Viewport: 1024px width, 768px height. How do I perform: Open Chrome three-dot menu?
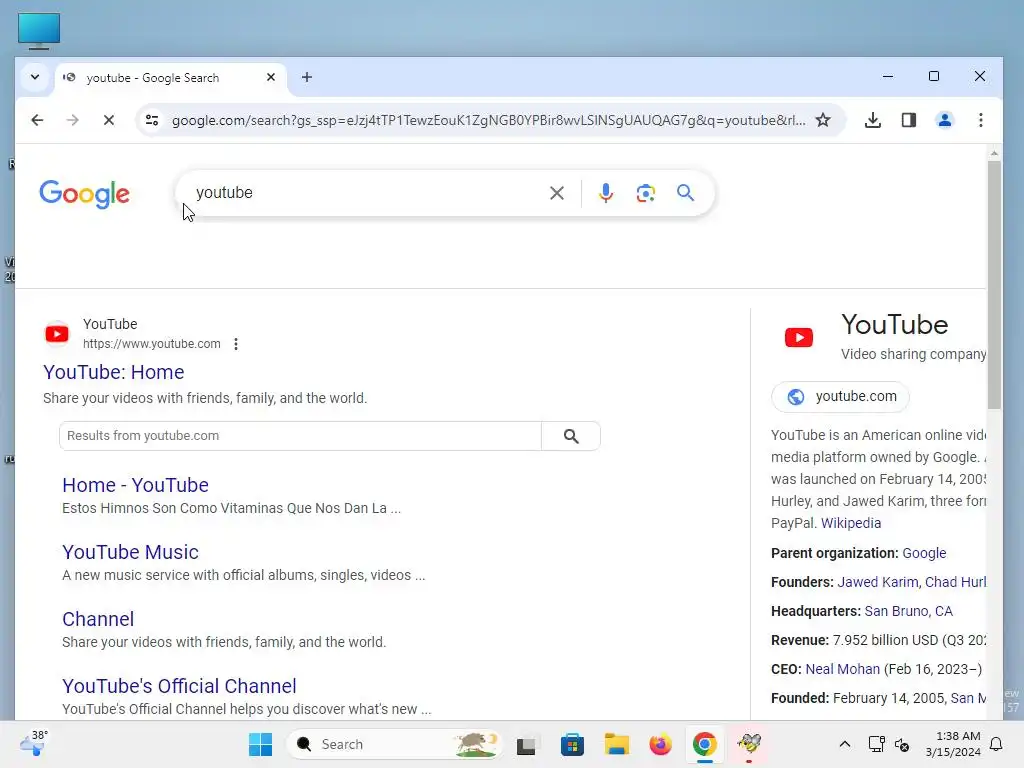point(980,120)
